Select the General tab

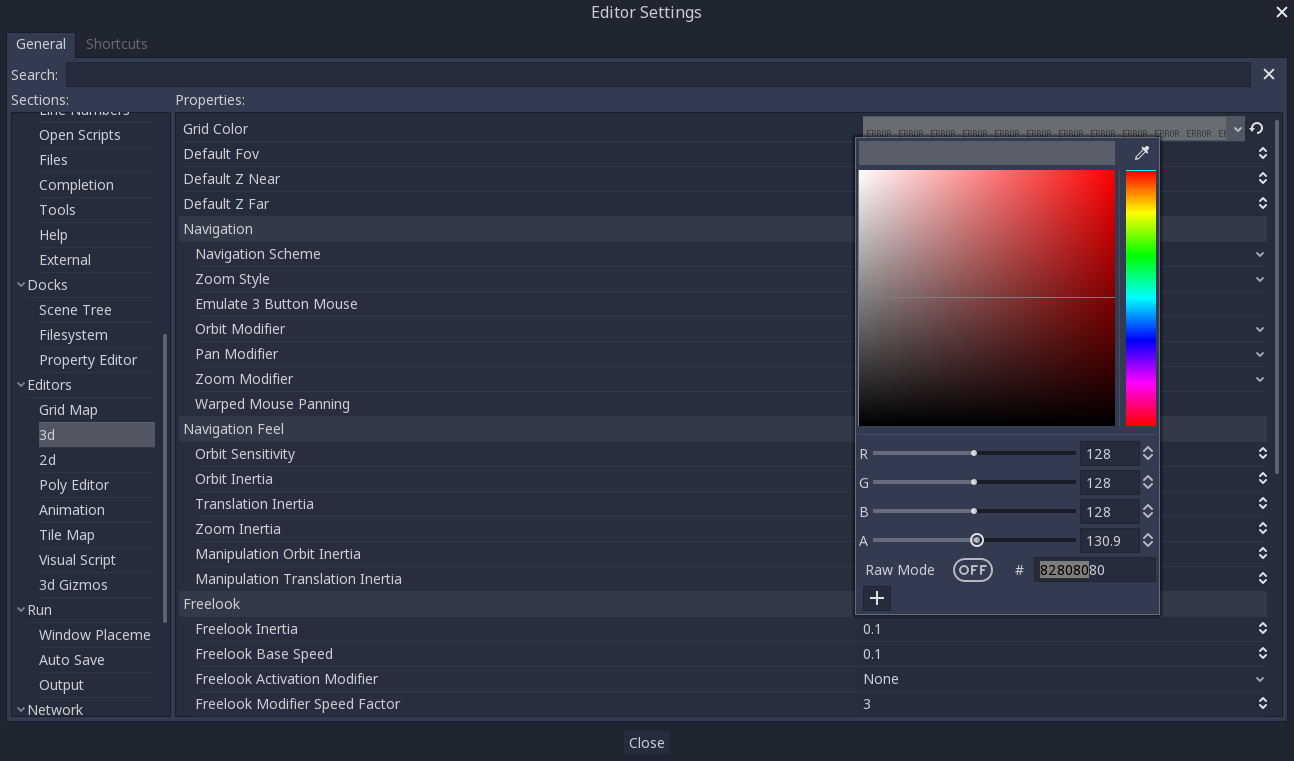tap(40, 44)
